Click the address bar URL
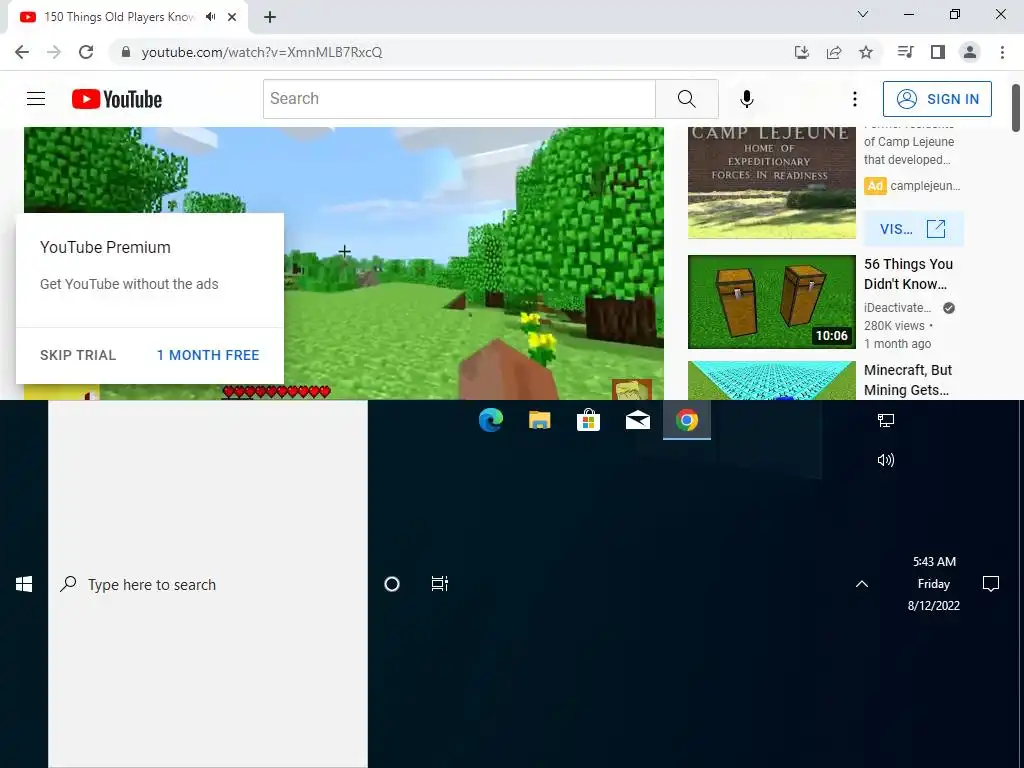Image resolution: width=1024 pixels, height=768 pixels. [262, 52]
